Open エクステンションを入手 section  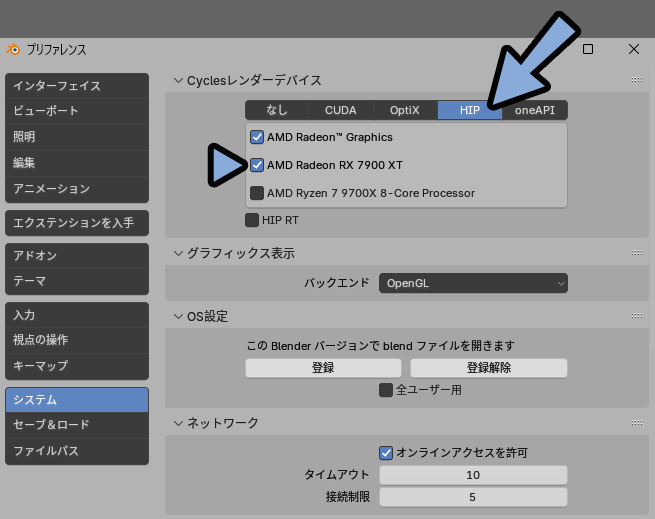point(77,223)
